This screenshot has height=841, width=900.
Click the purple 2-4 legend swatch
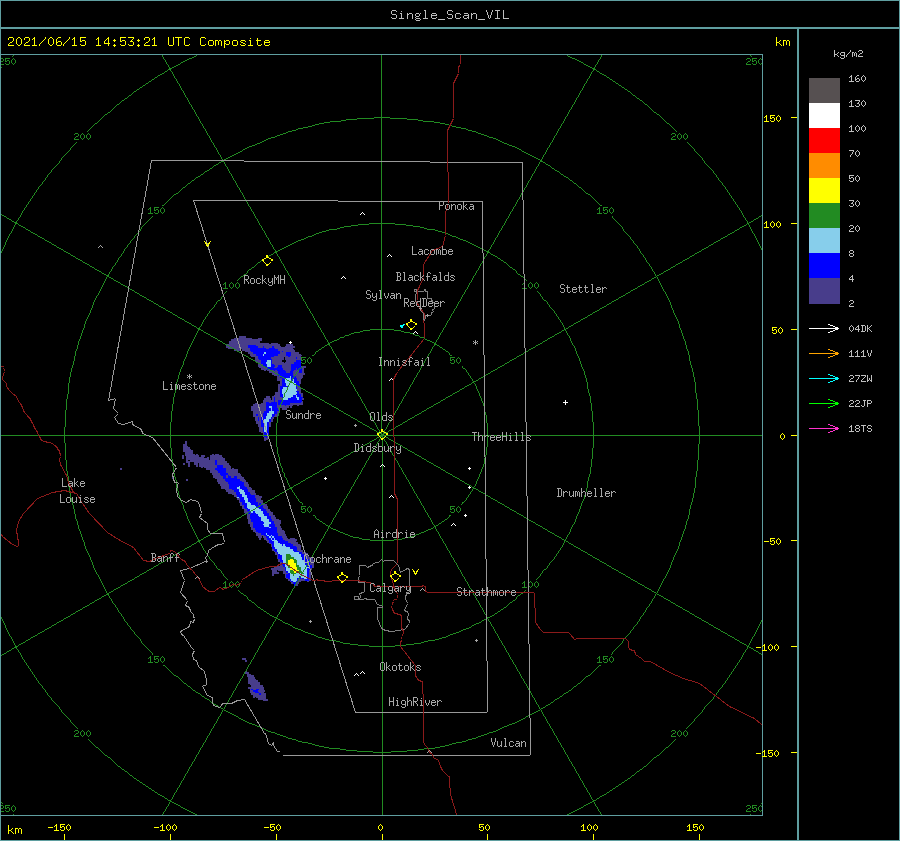coord(824,290)
